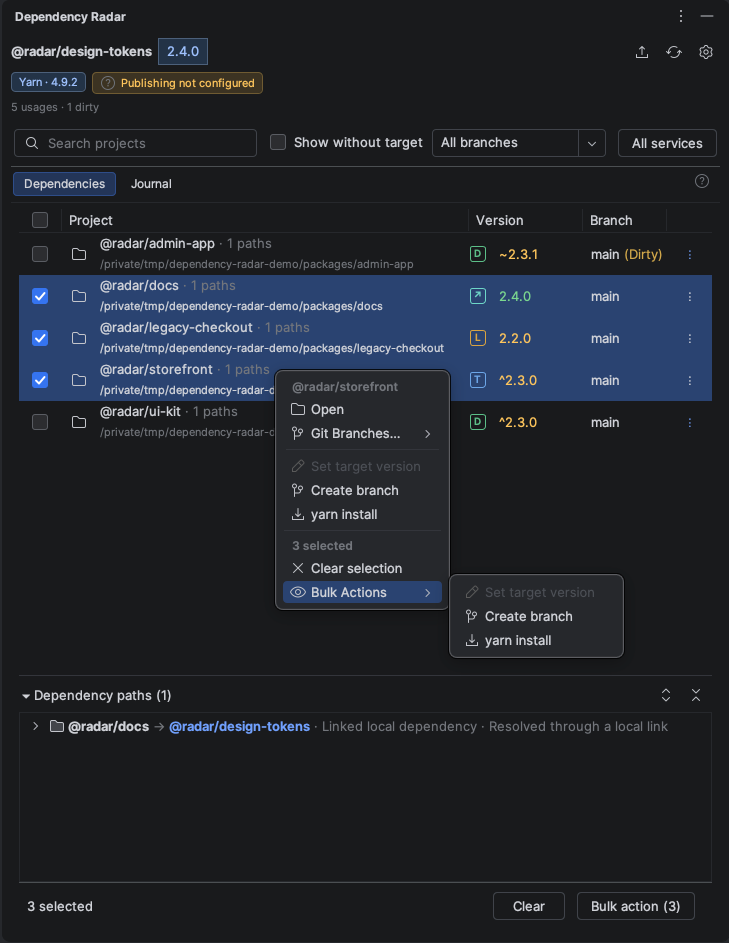Enable Show without target checkbox

(x=278, y=142)
